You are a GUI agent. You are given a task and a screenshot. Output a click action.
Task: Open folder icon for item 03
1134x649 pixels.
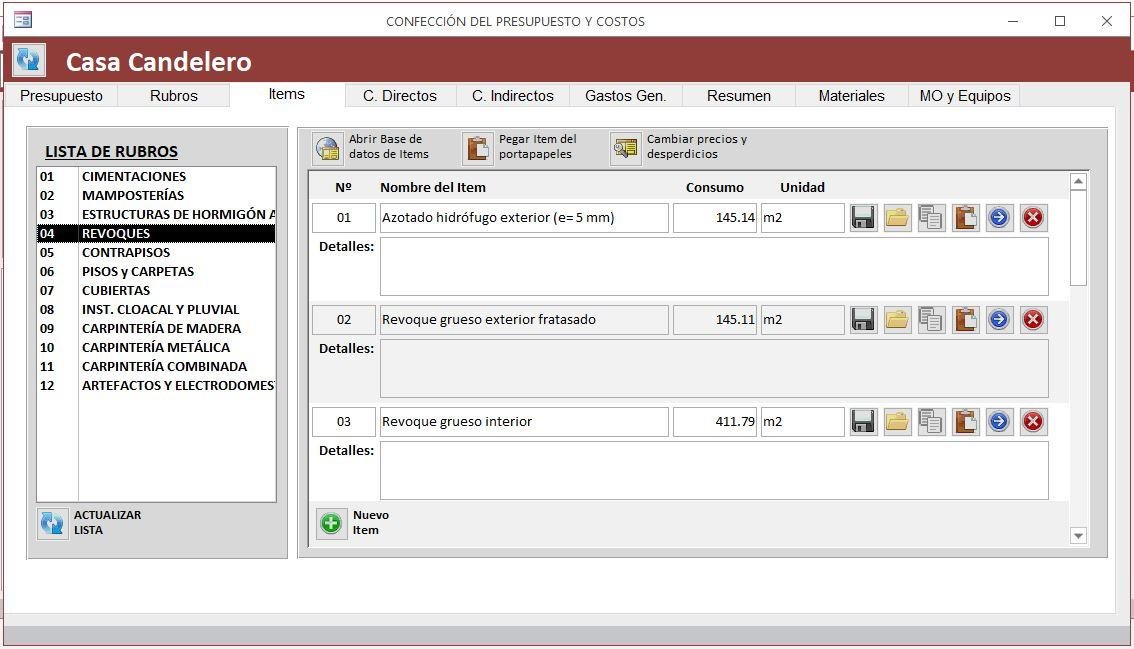coord(897,422)
